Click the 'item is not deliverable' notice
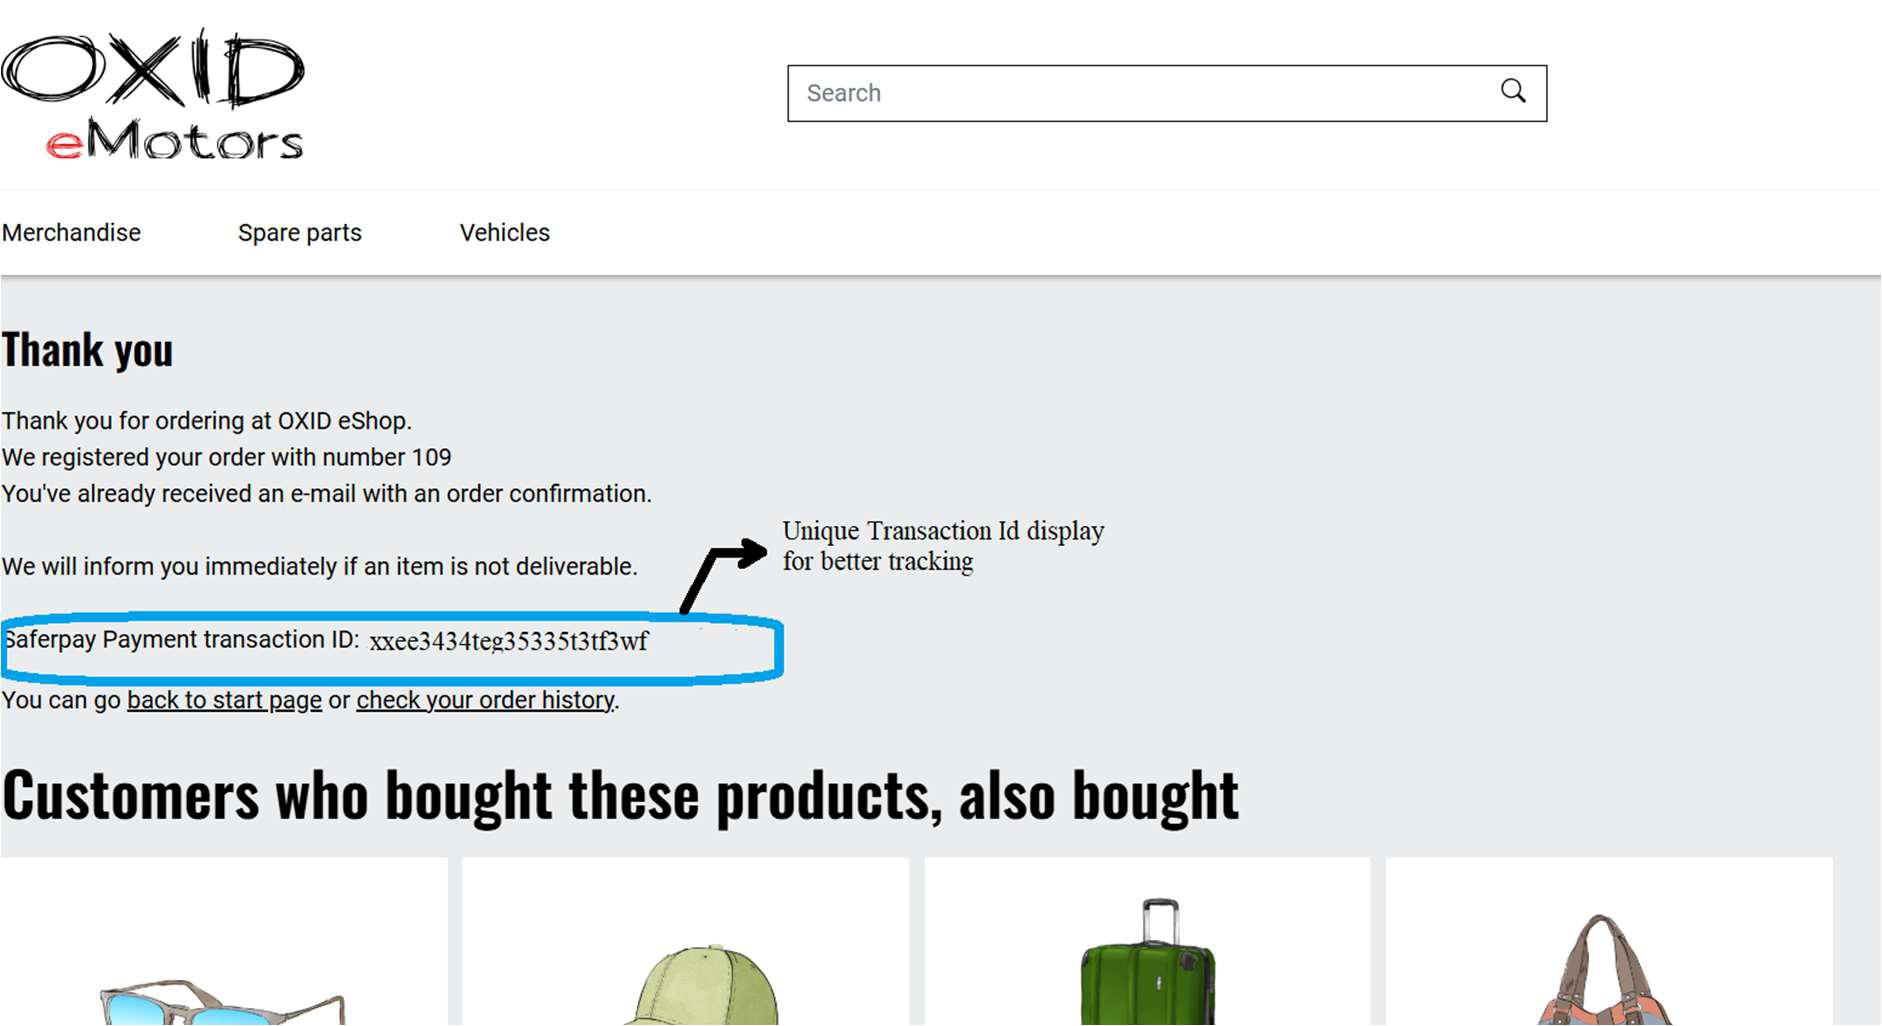 [x=319, y=566]
